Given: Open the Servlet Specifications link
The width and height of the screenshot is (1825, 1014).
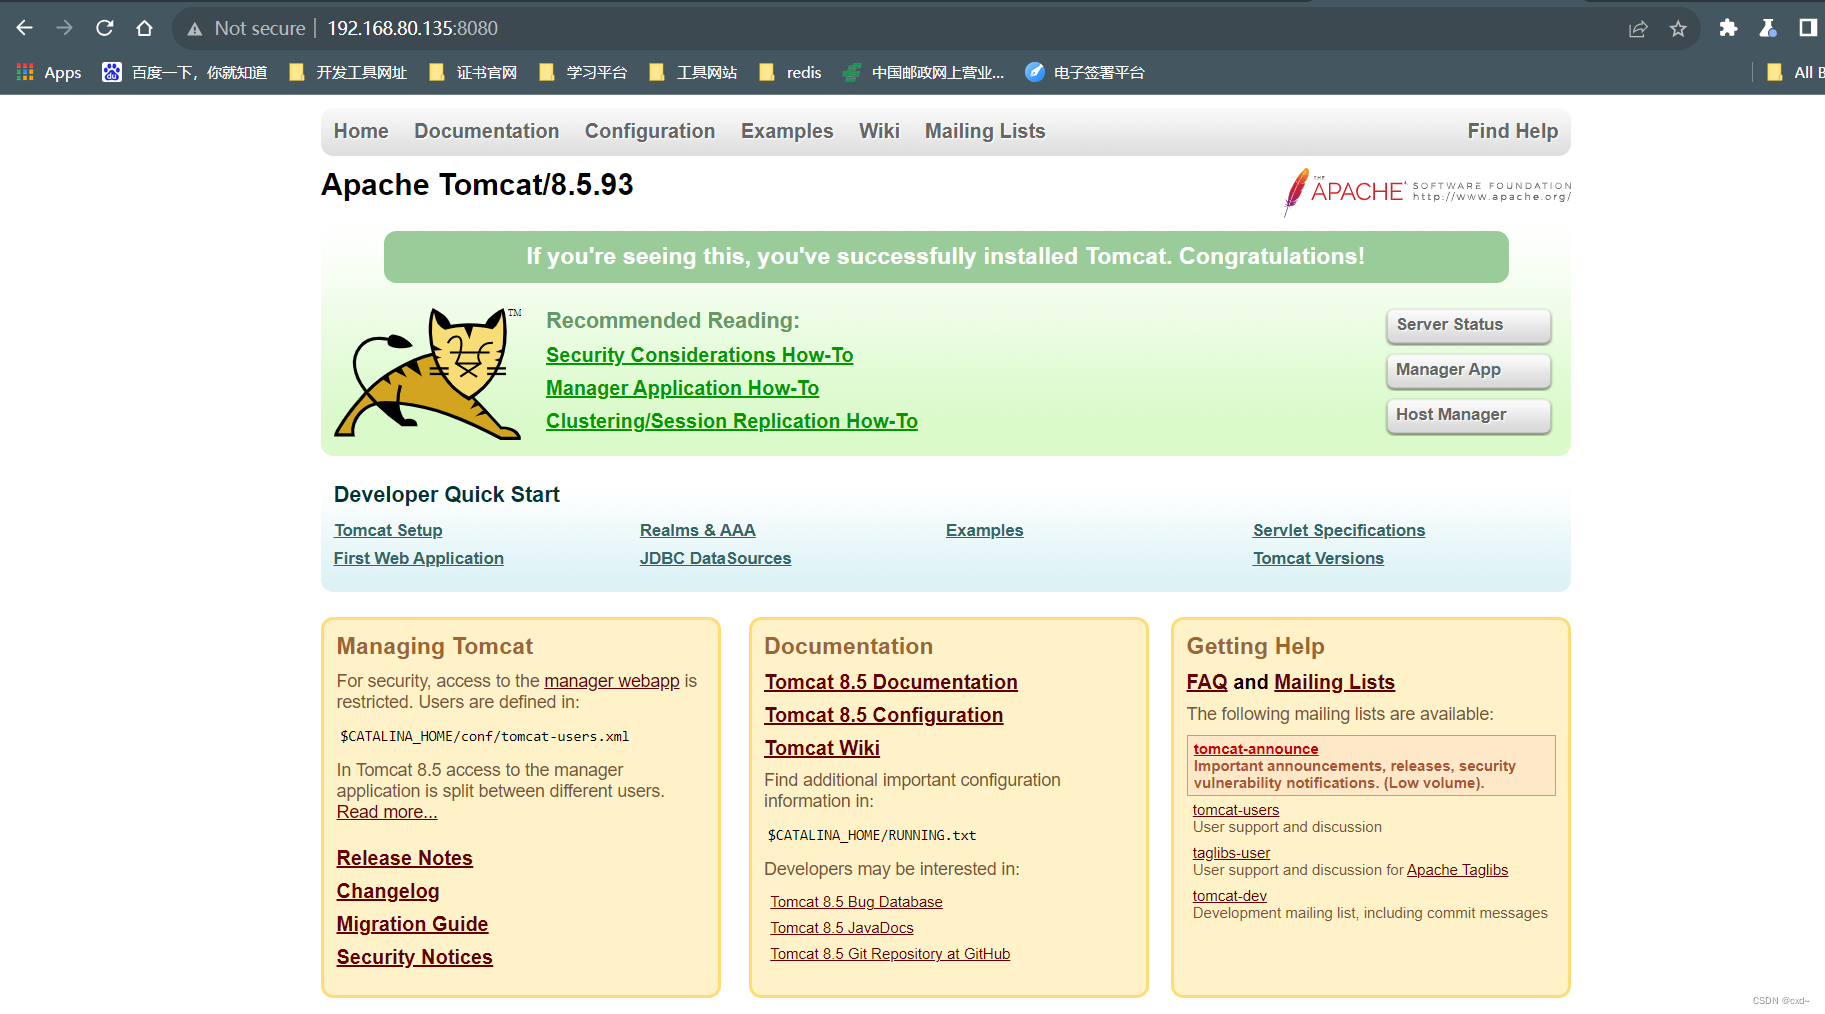Looking at the screenshot, I should pos(1339,530).
